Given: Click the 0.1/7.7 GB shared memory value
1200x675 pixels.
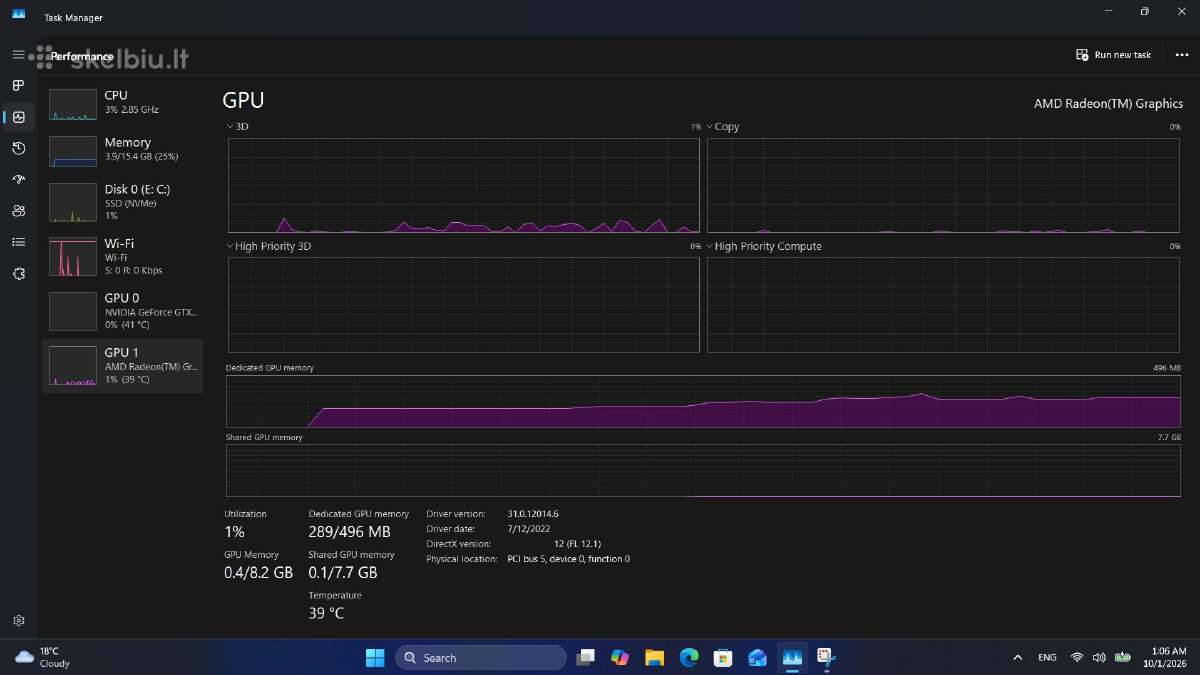Looking at the screenshot, I should (343, 573).
